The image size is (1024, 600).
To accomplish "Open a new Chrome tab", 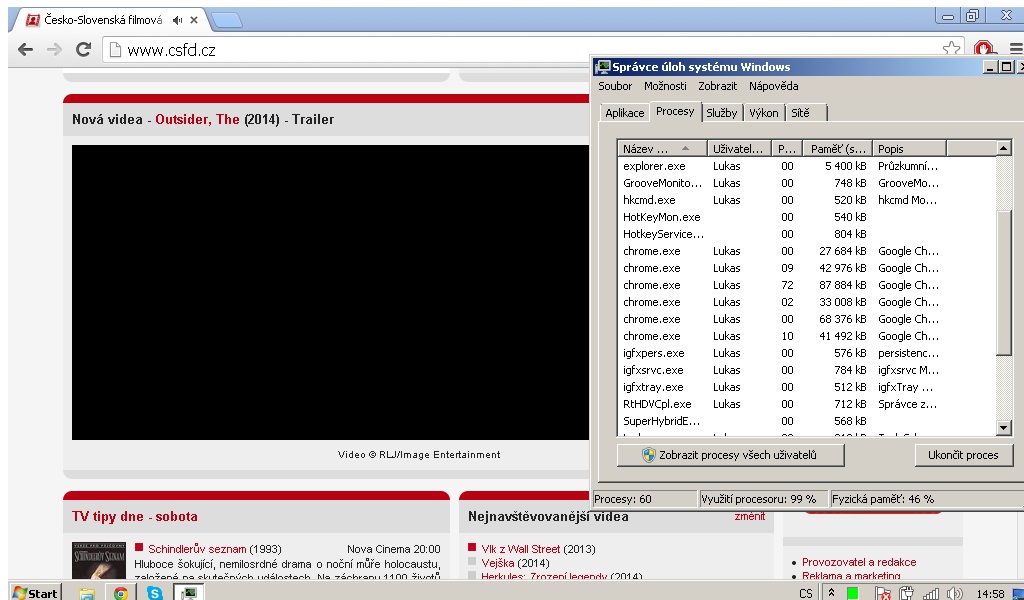I will click(227, 21).
